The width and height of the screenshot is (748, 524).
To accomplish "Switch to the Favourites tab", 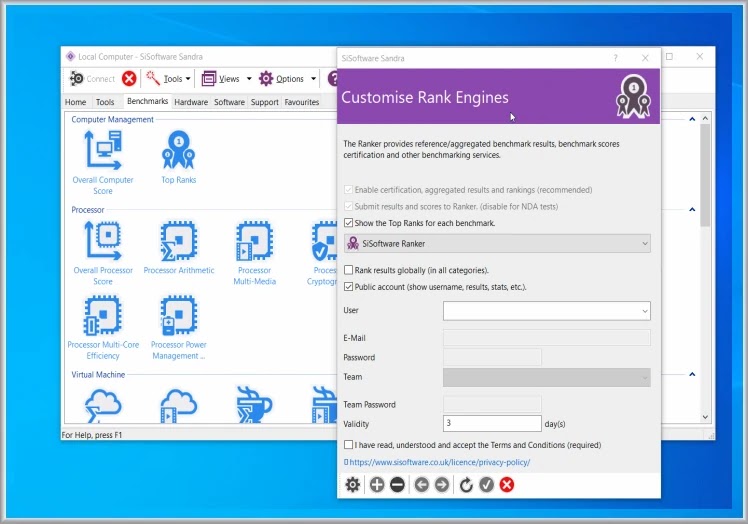I will click(x=301, y=102).
